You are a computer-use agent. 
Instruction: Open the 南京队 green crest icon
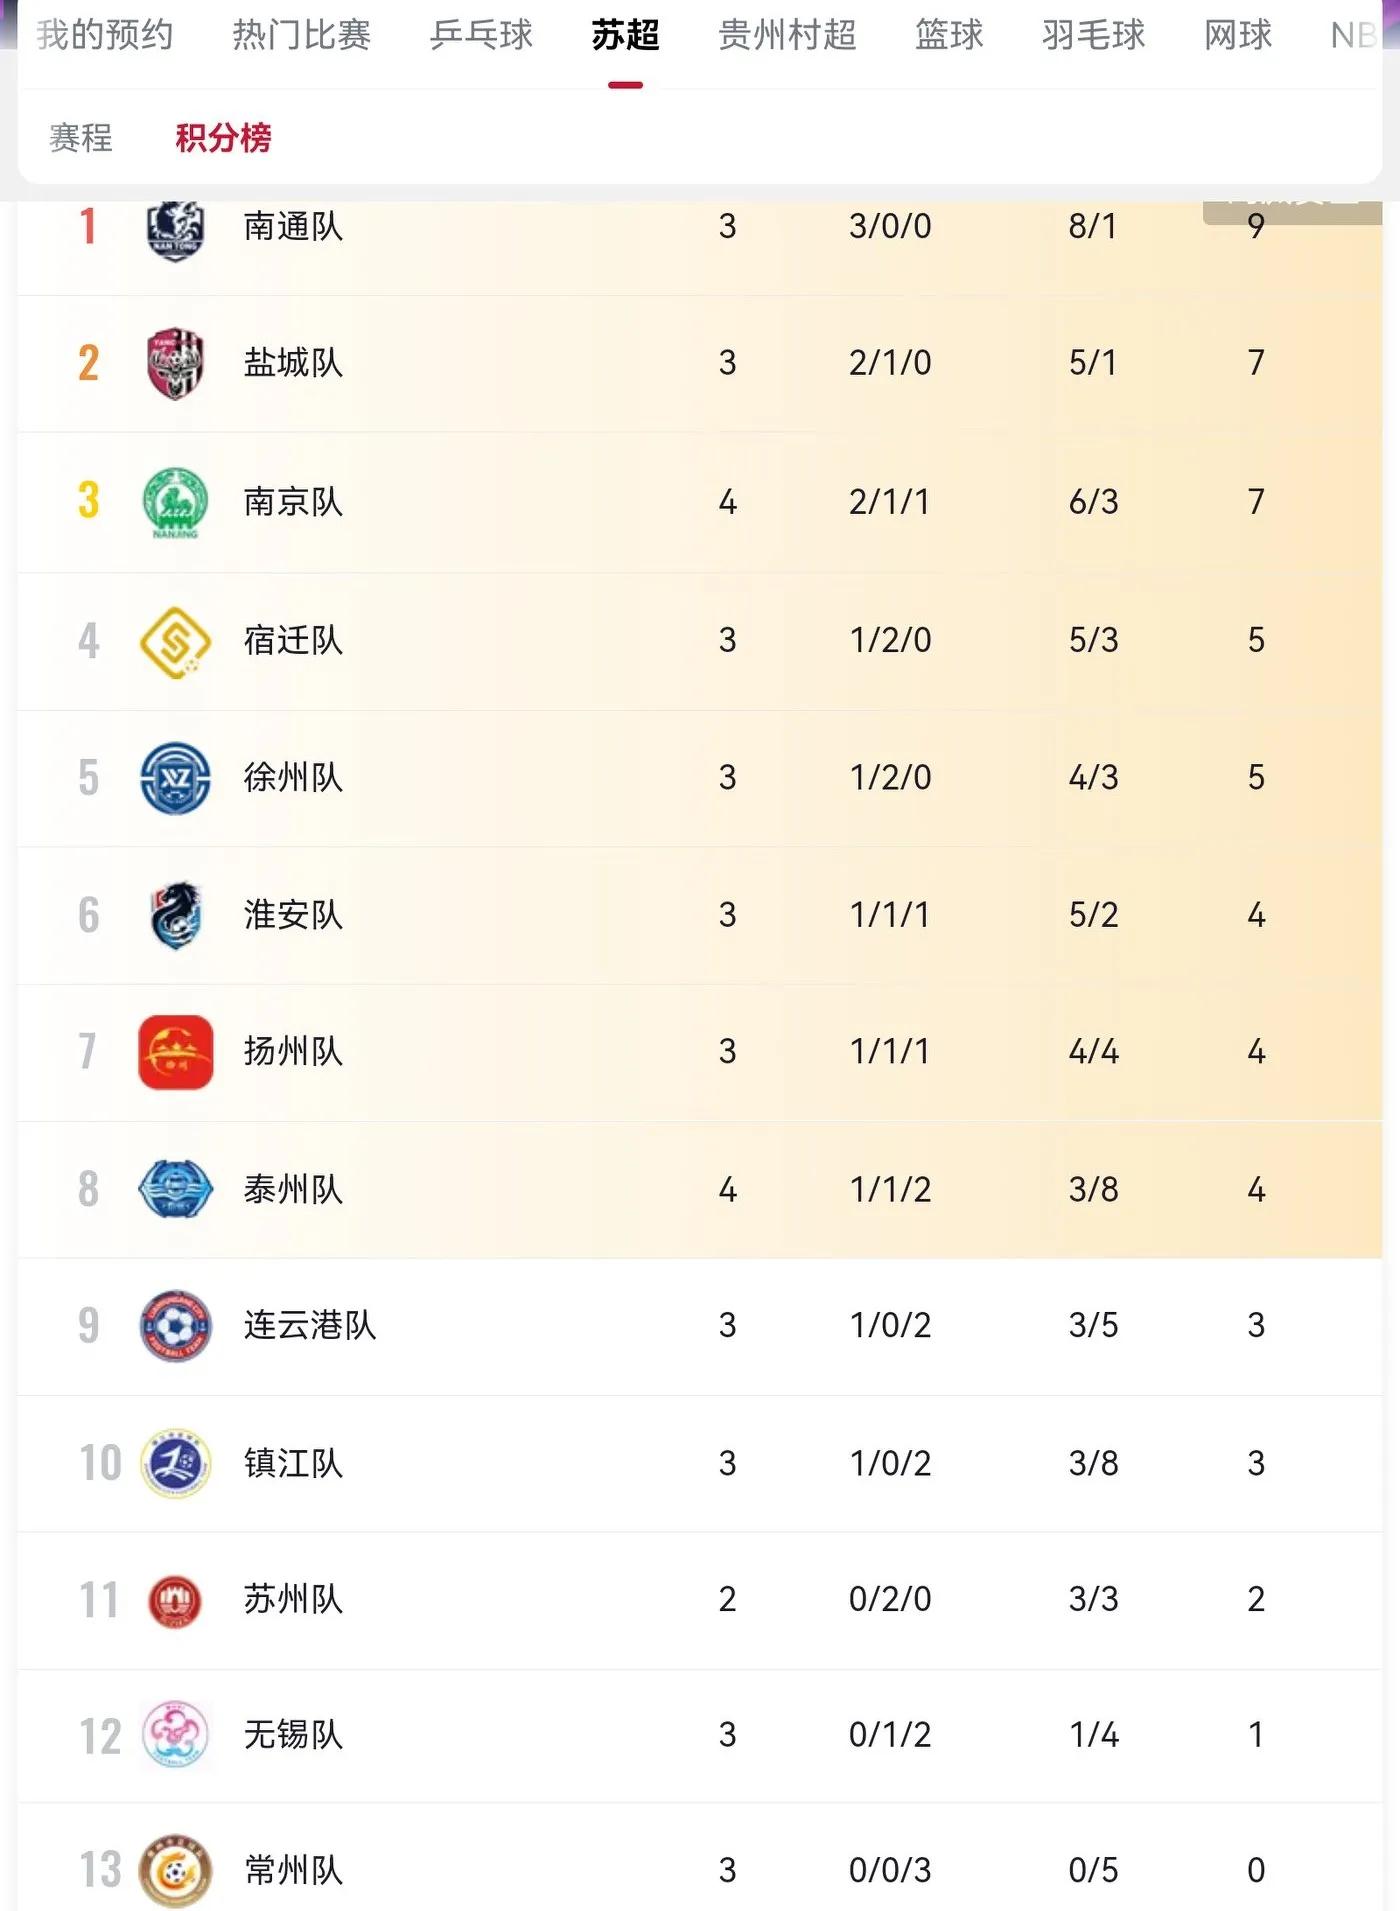(x=175, y=502)
